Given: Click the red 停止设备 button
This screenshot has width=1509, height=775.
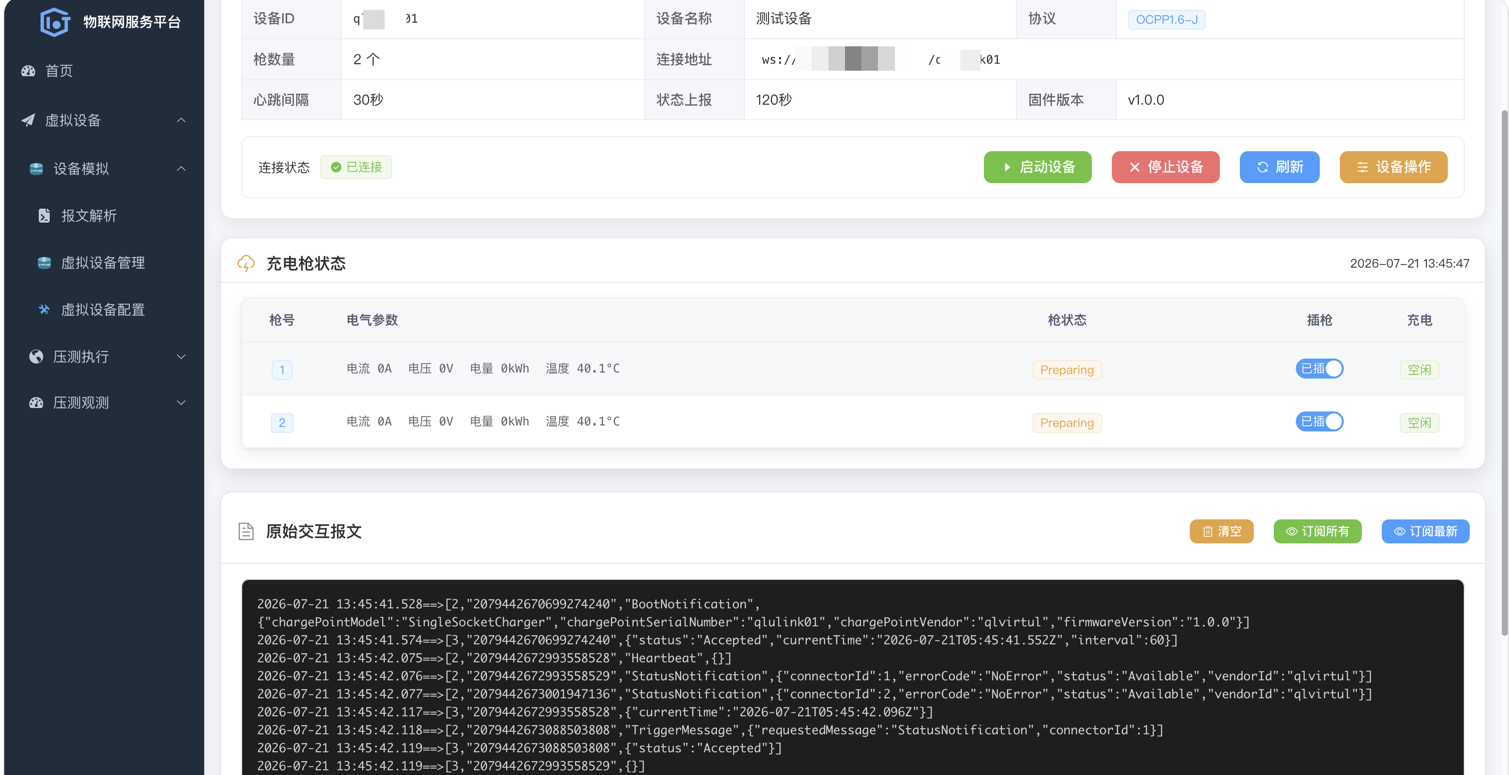Looking at the screenshot, I should (1166, 167).
